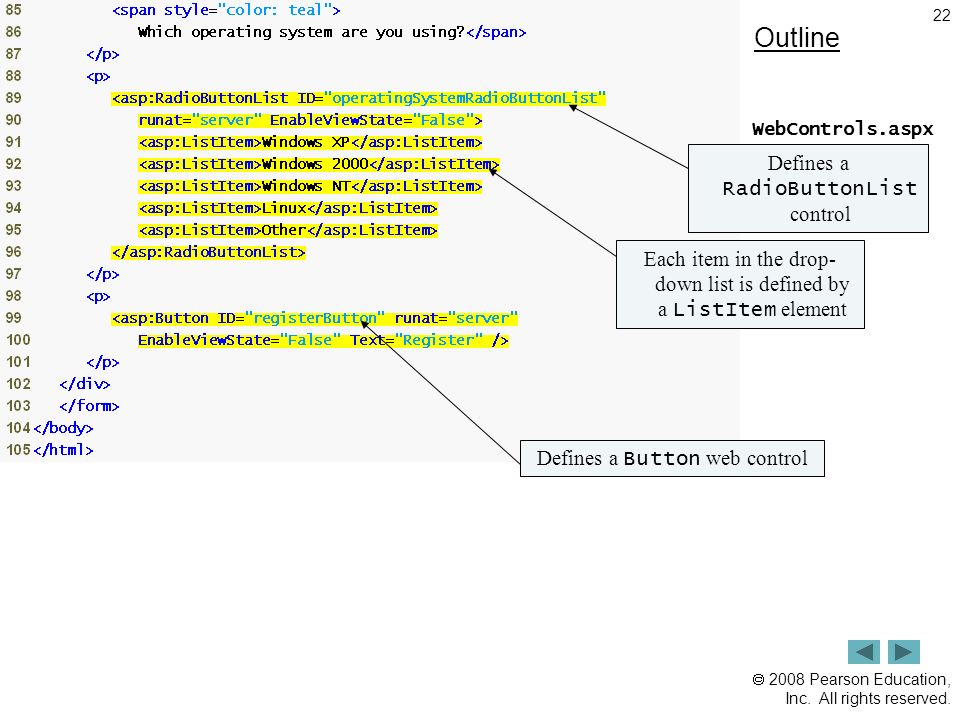Viewport: 960px width, 720px height.
Task: Click the 2008 Pearson Education copyright text
Action: tap(851, 689)
